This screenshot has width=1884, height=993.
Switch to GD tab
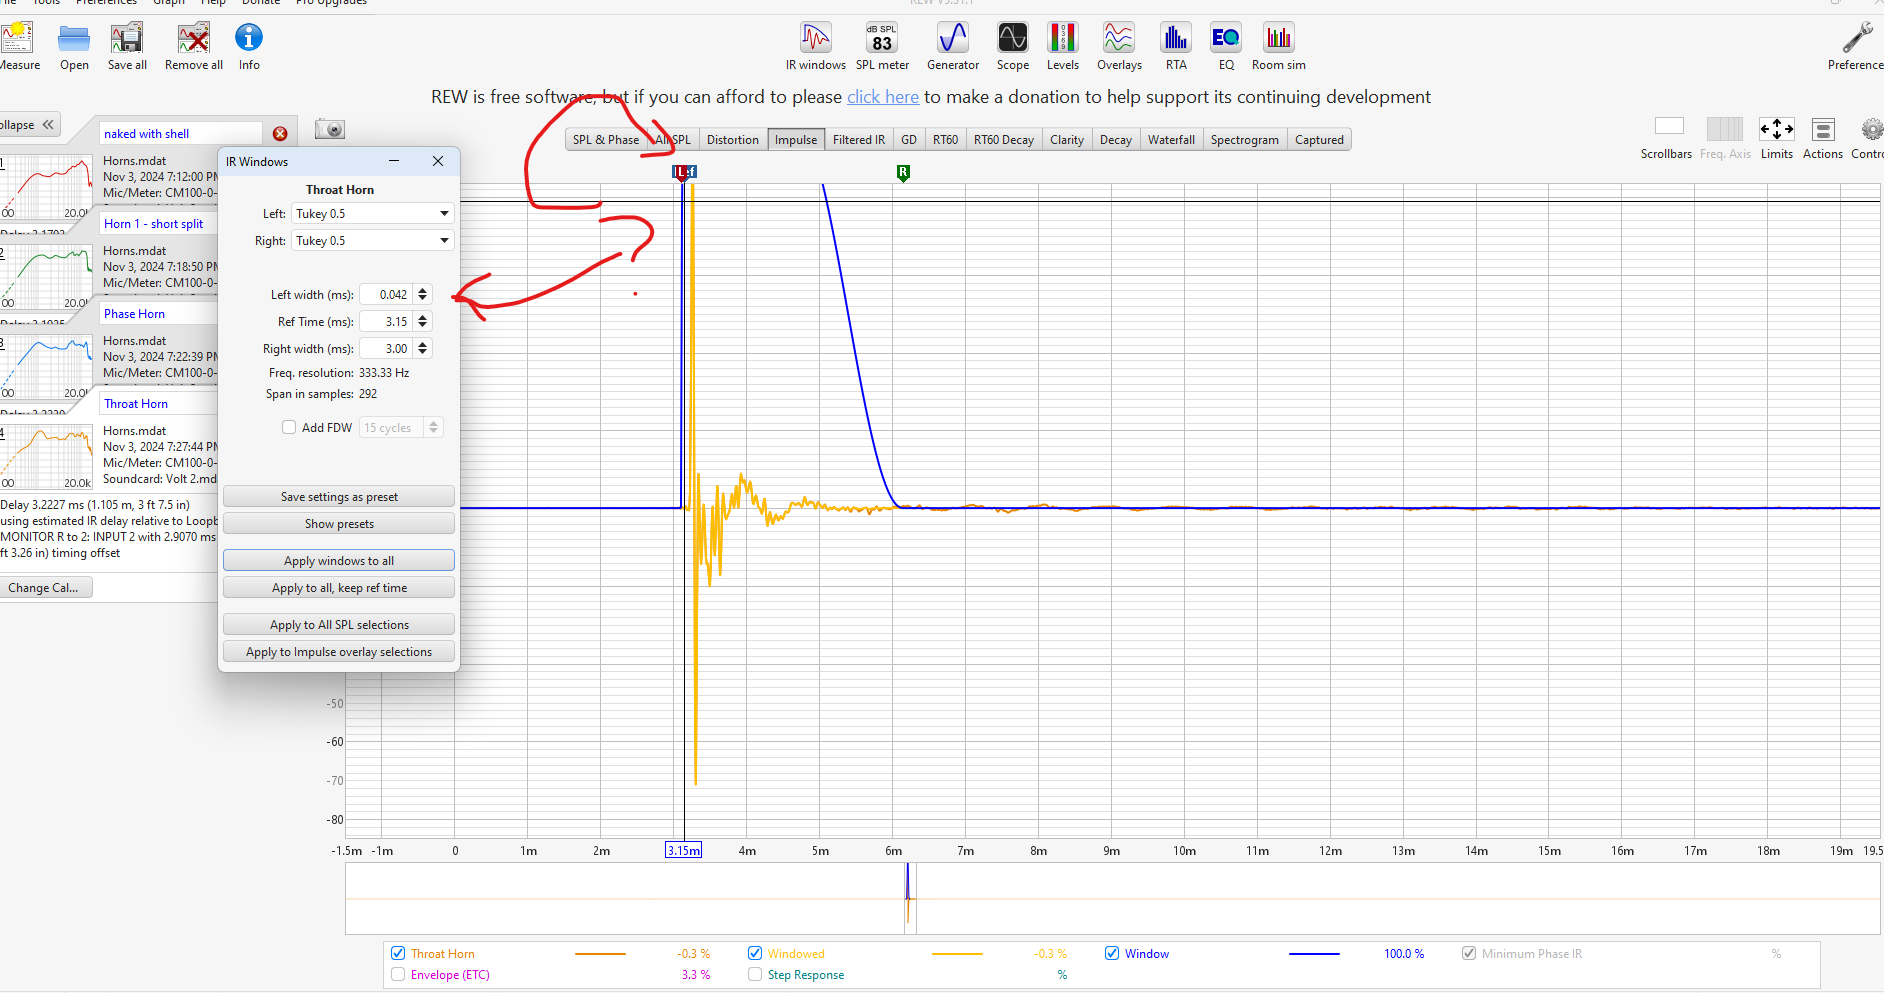(x=909, y=140)
